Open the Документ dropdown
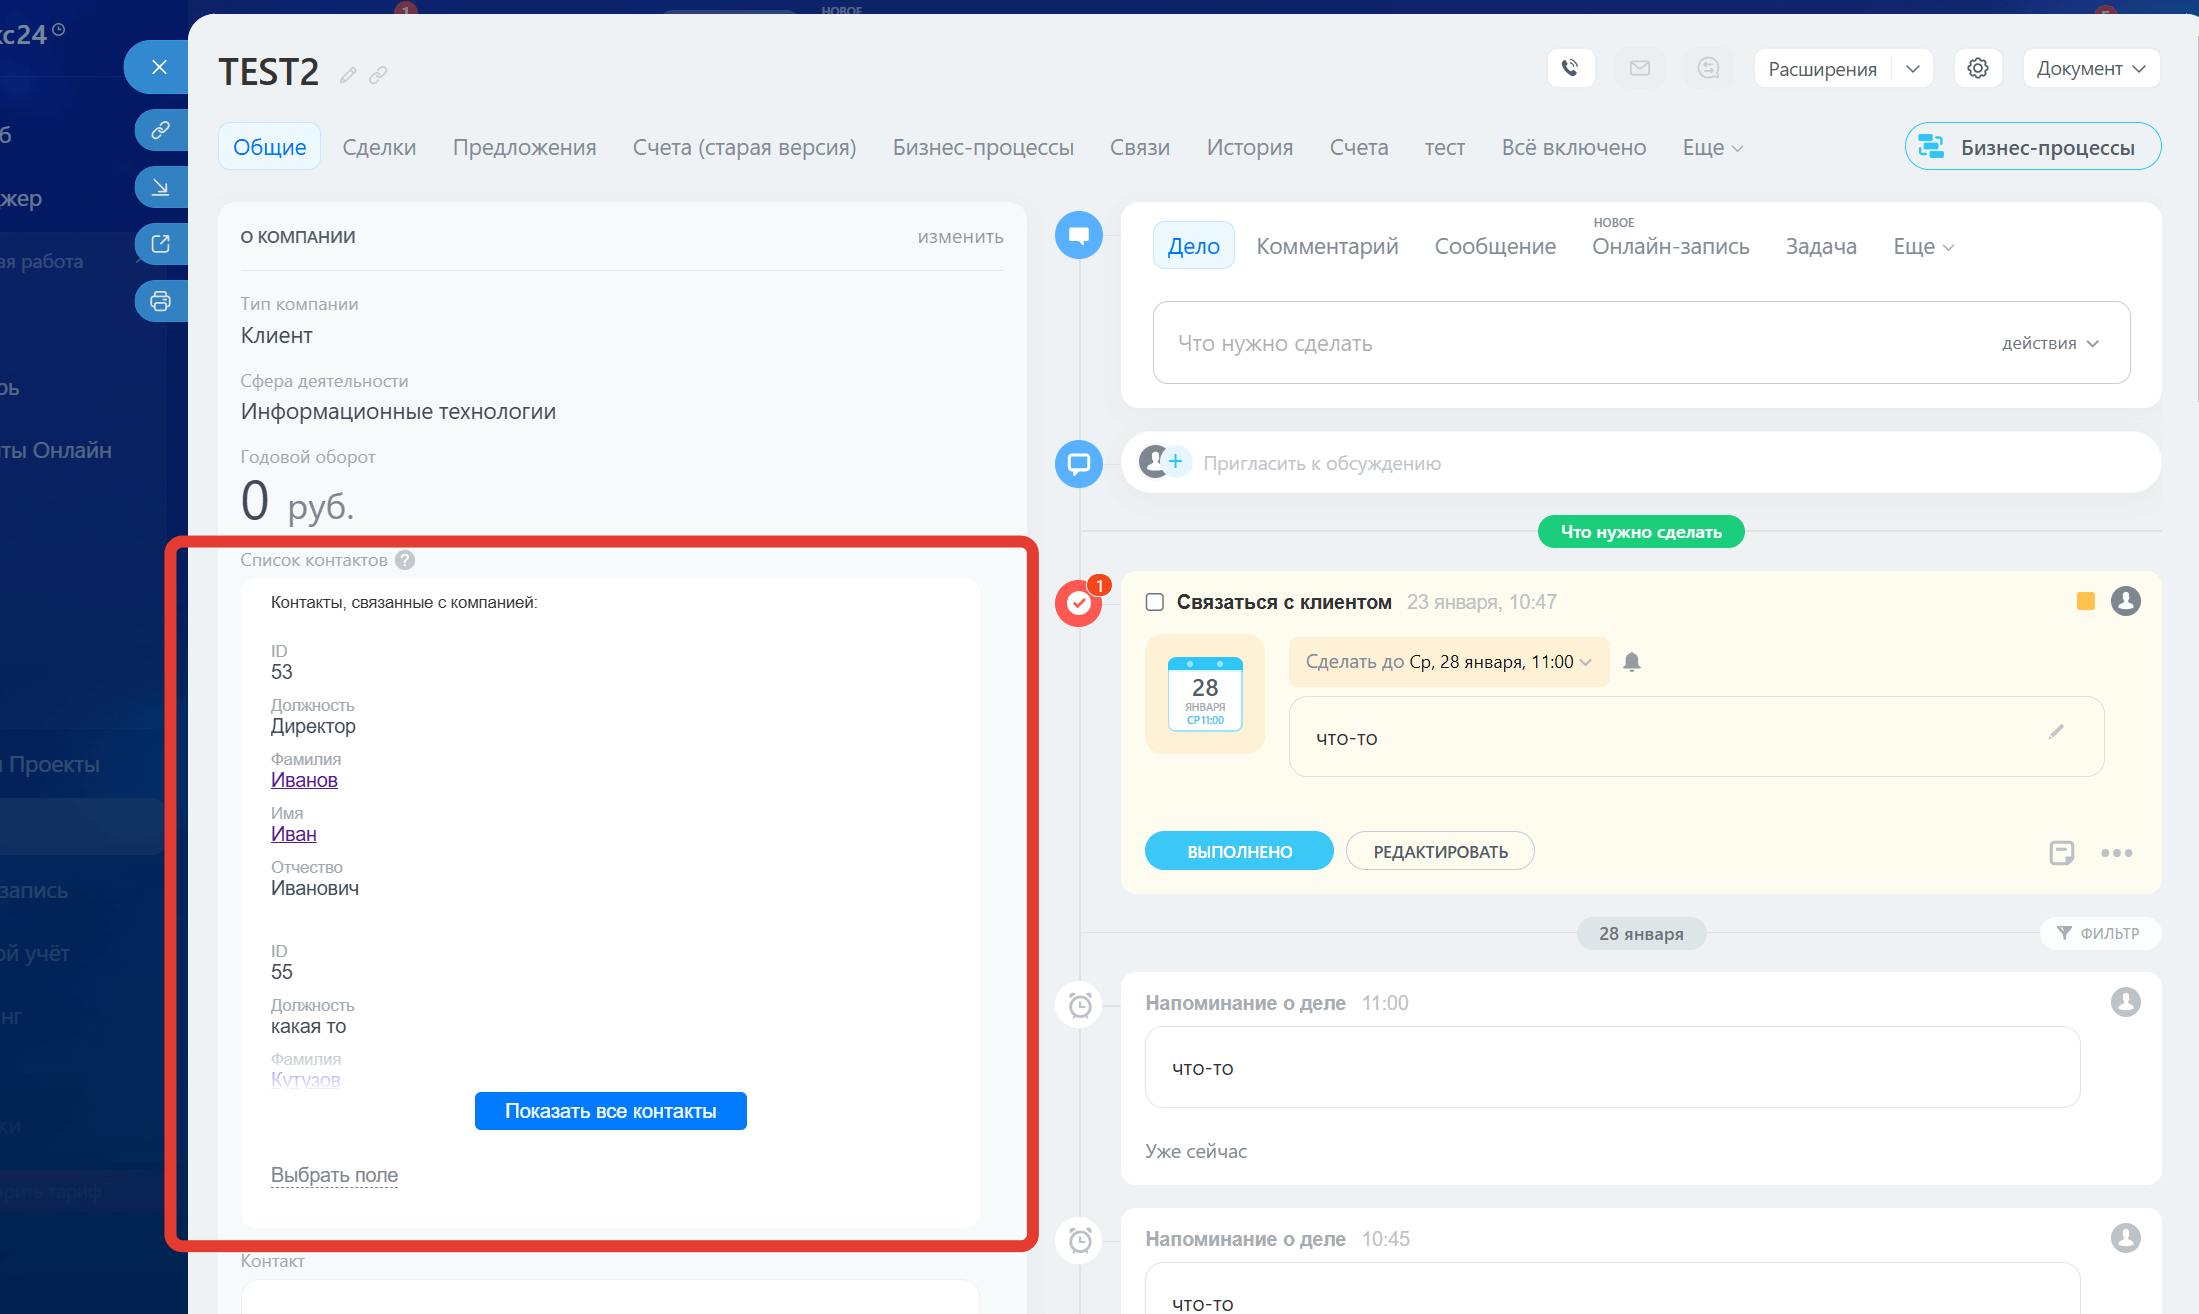 tap(2090, 69)
